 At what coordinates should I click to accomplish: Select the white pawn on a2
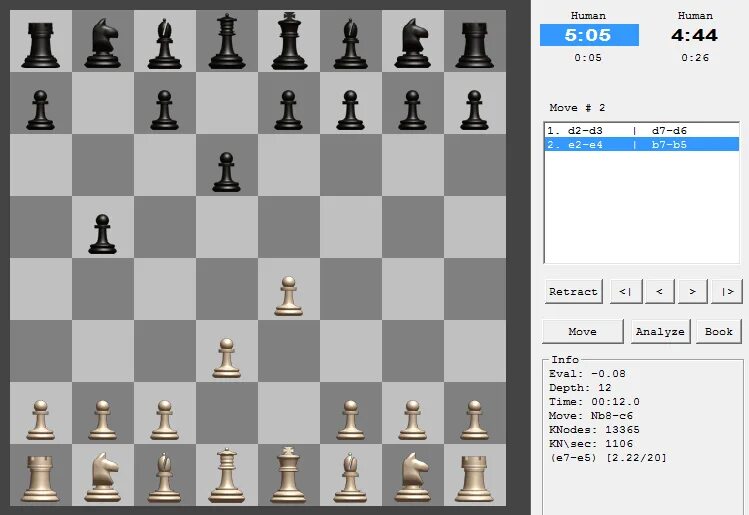click(41, 420)
